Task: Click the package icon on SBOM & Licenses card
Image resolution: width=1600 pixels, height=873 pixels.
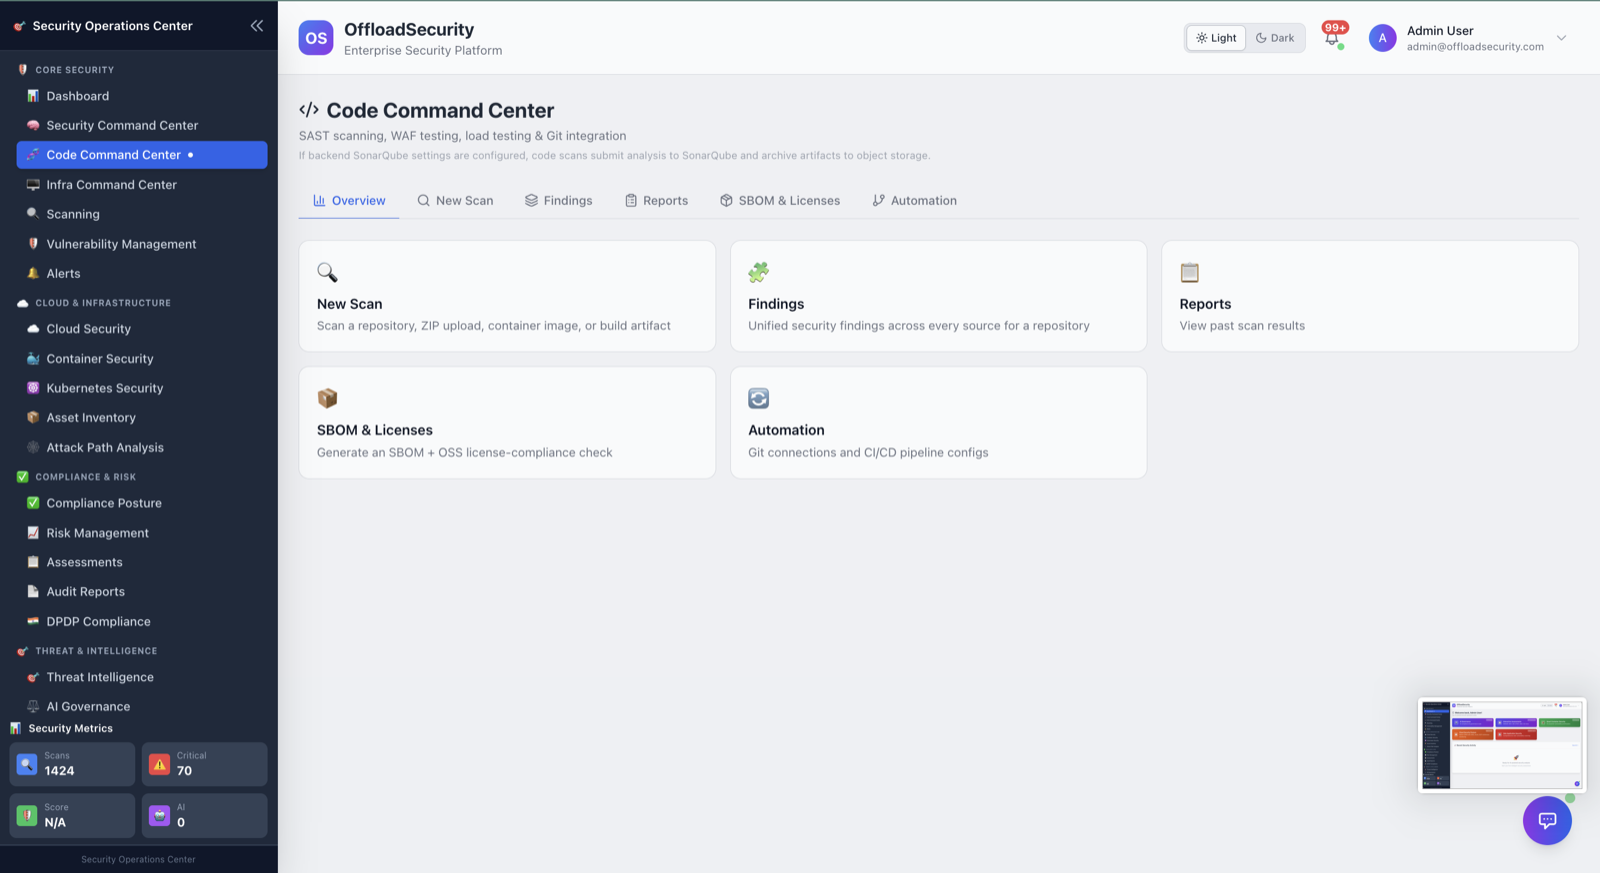Action: 327,398
